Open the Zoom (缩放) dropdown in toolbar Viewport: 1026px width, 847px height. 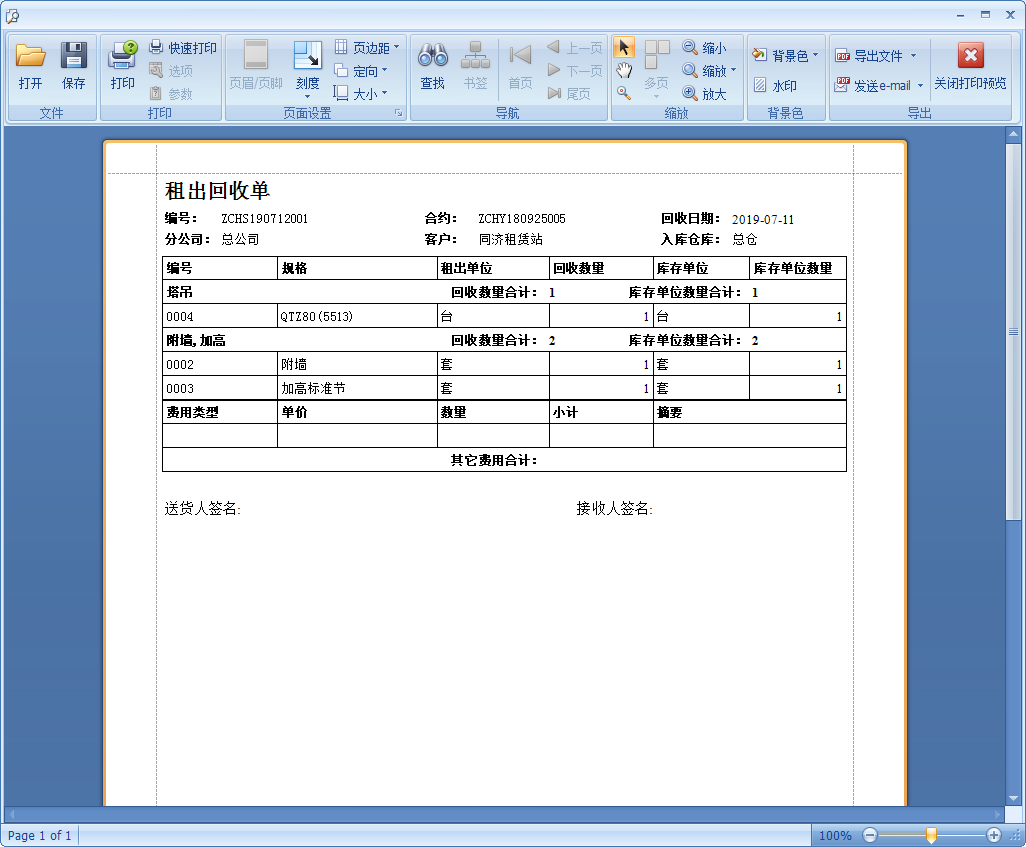coord(709,71)
